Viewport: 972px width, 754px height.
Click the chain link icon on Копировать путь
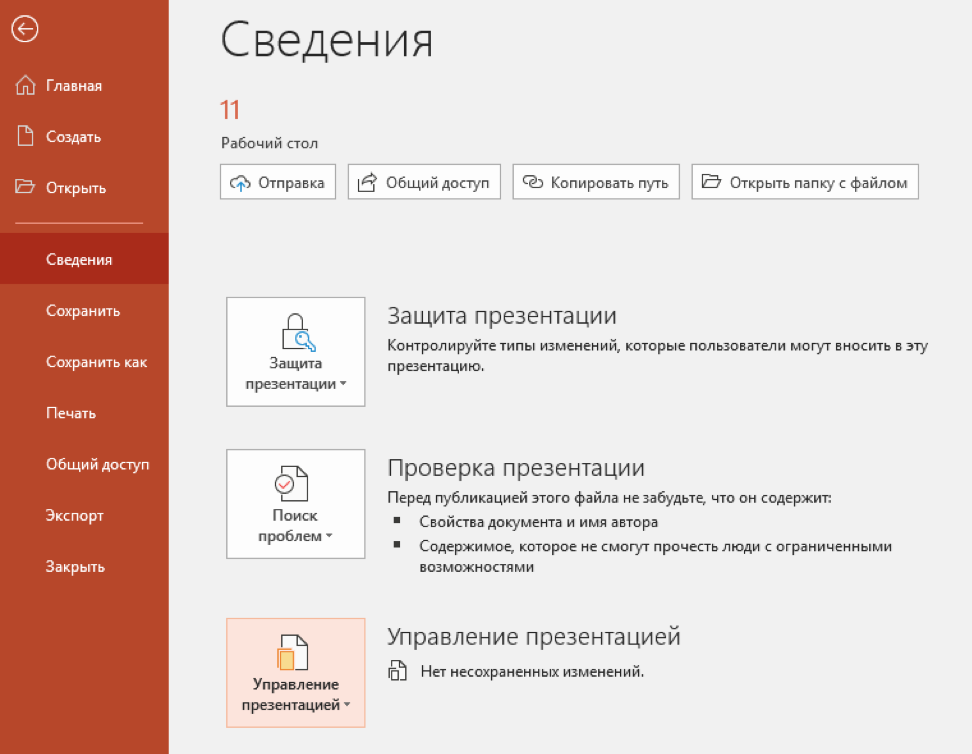[532, 182]
